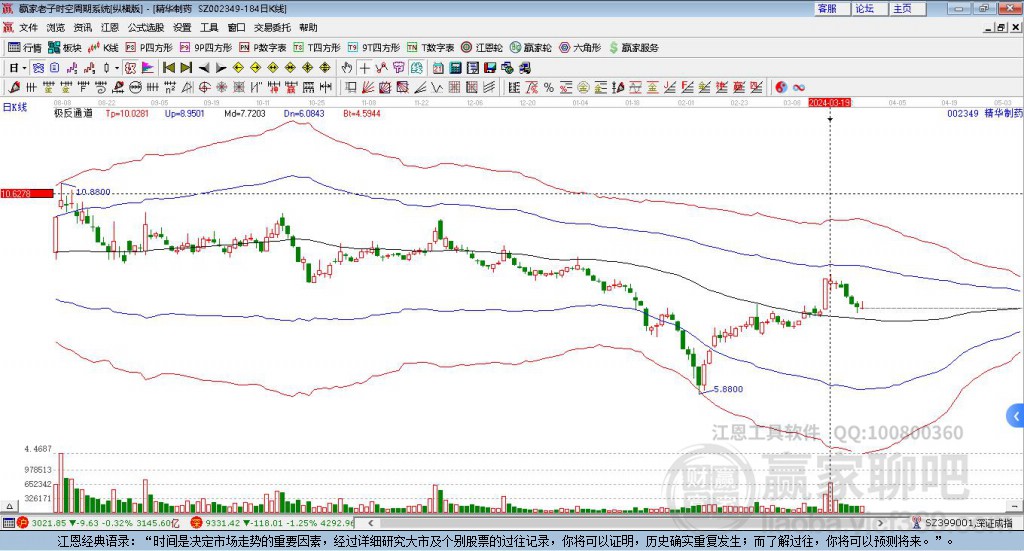Viewport: 1024px width, 551px height.
Task: Move chart right with black arrow
Action: tap(221, 67)
